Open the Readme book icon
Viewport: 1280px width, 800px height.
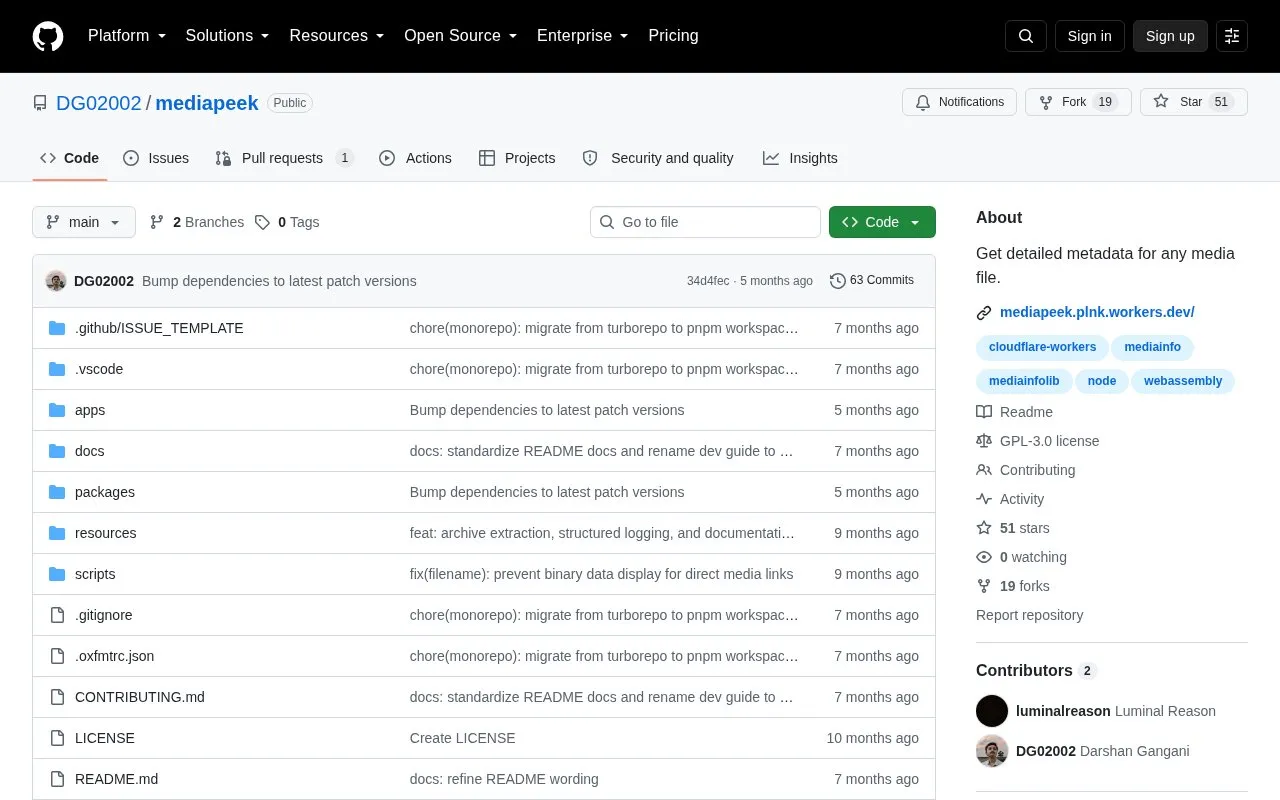[984, 412]
